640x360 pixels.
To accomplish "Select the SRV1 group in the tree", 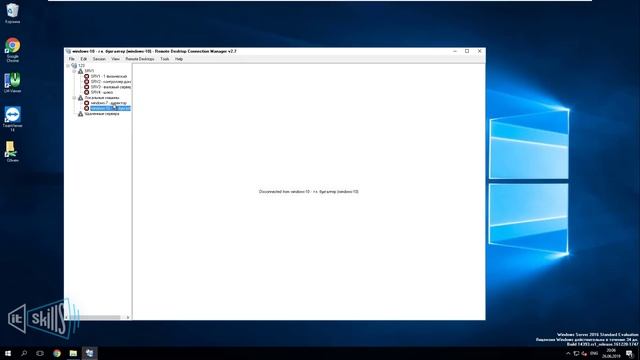I will point(89,71).
